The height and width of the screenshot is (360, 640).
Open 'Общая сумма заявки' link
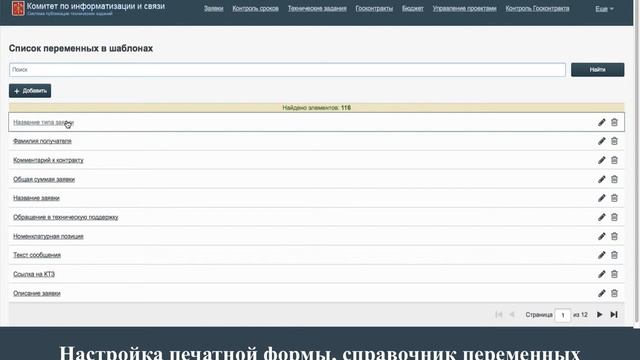[x=44, y=179]
